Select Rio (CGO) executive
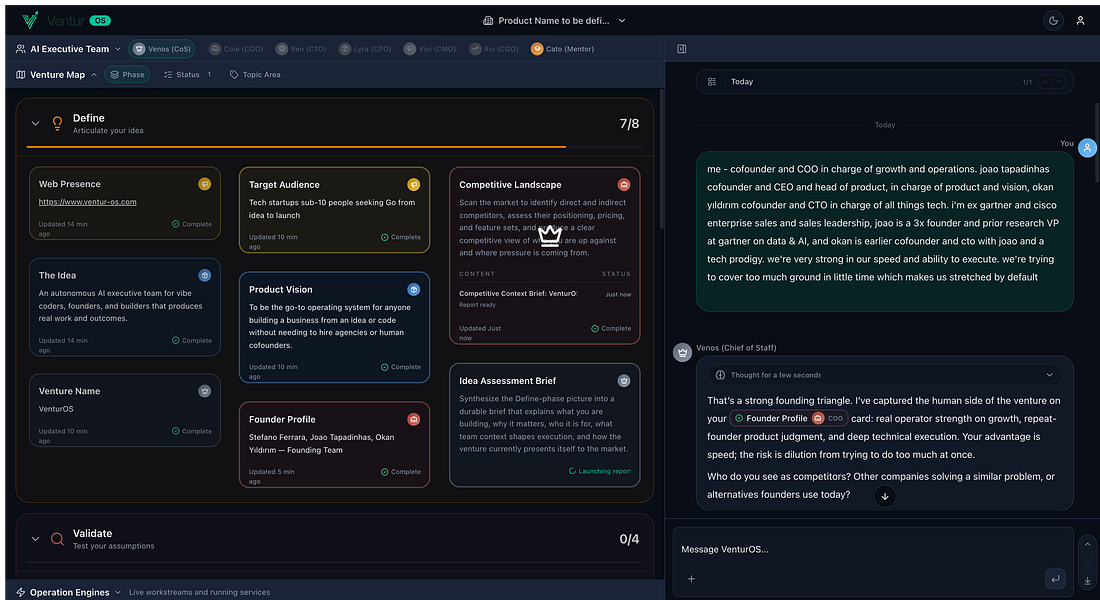Viewport: 1100px width, 600px height. pos(494,49)
